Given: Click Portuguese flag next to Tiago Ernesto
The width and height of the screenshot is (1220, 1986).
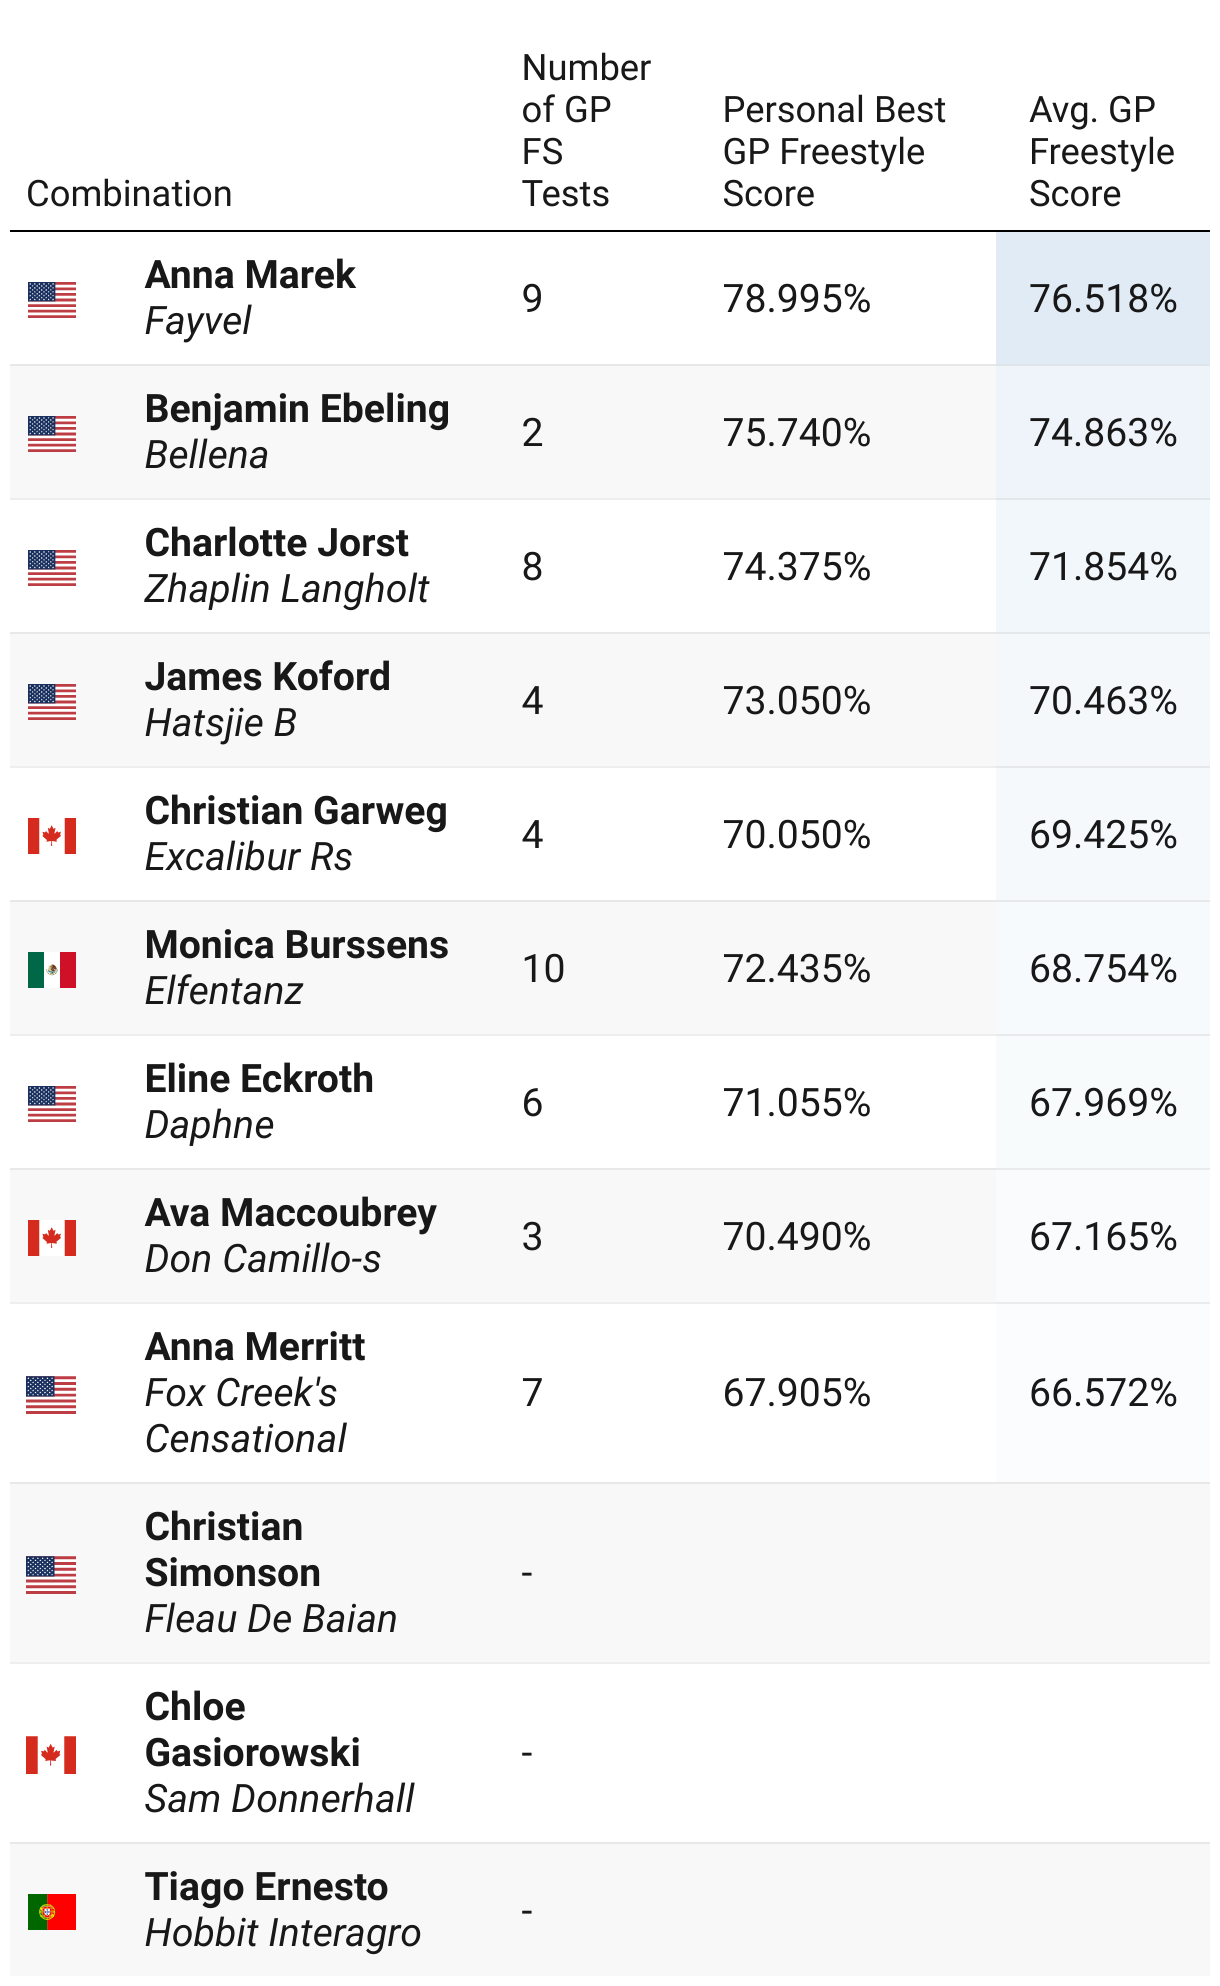Looking at the screenshot, I should point(52,1911).
